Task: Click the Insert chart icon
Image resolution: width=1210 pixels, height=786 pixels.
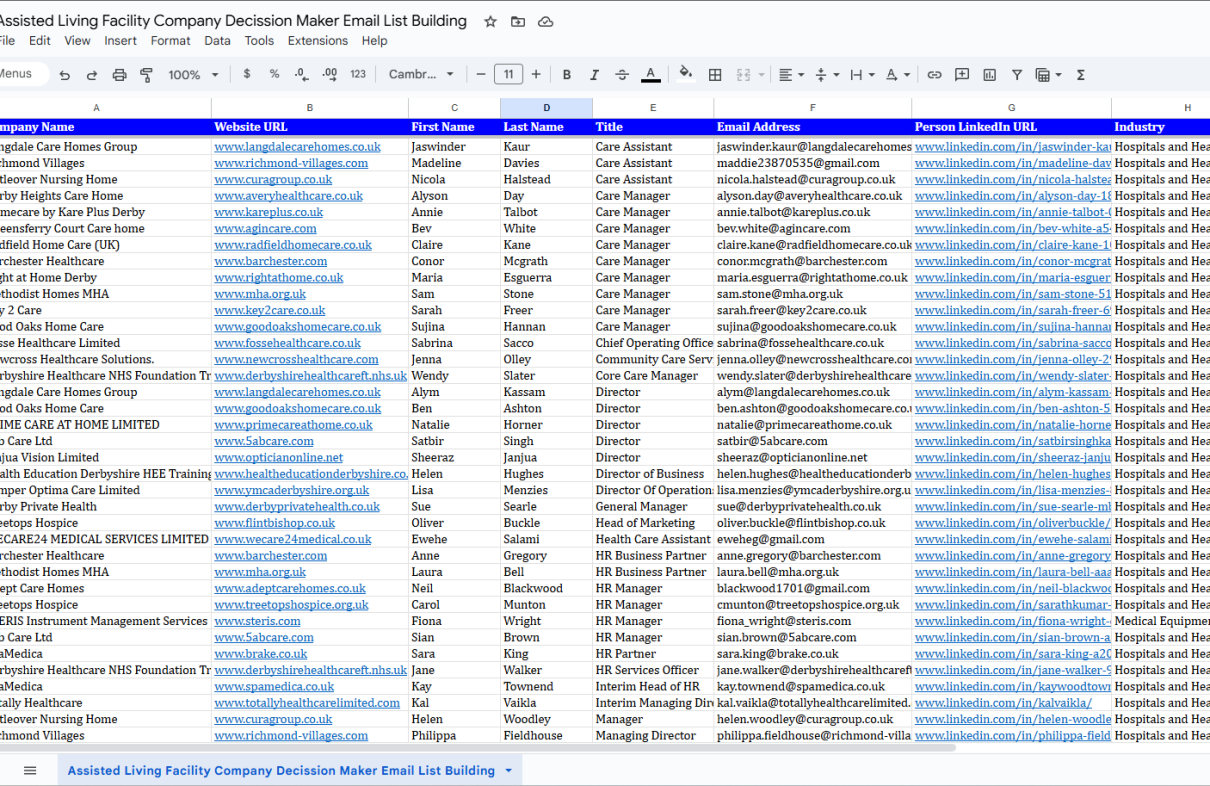Action: coord(989,75)
